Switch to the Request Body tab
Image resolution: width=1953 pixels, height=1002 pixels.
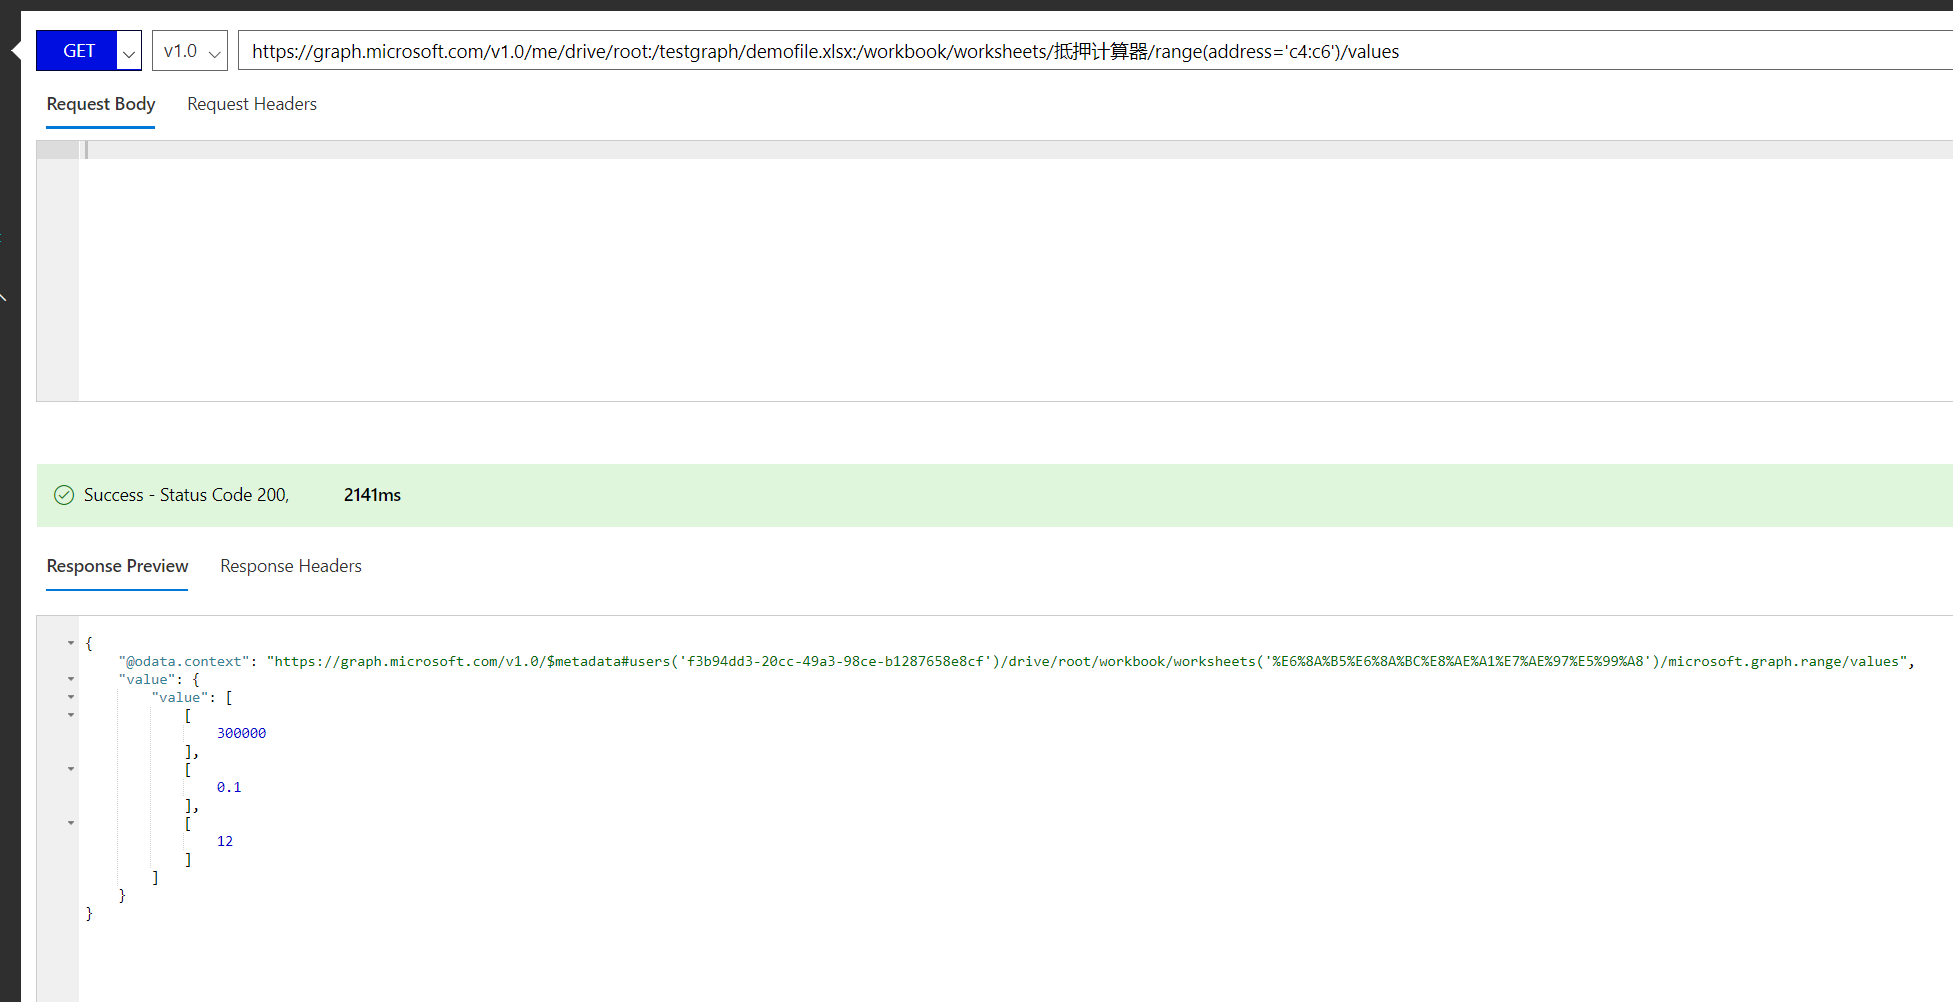click(101, 104)
